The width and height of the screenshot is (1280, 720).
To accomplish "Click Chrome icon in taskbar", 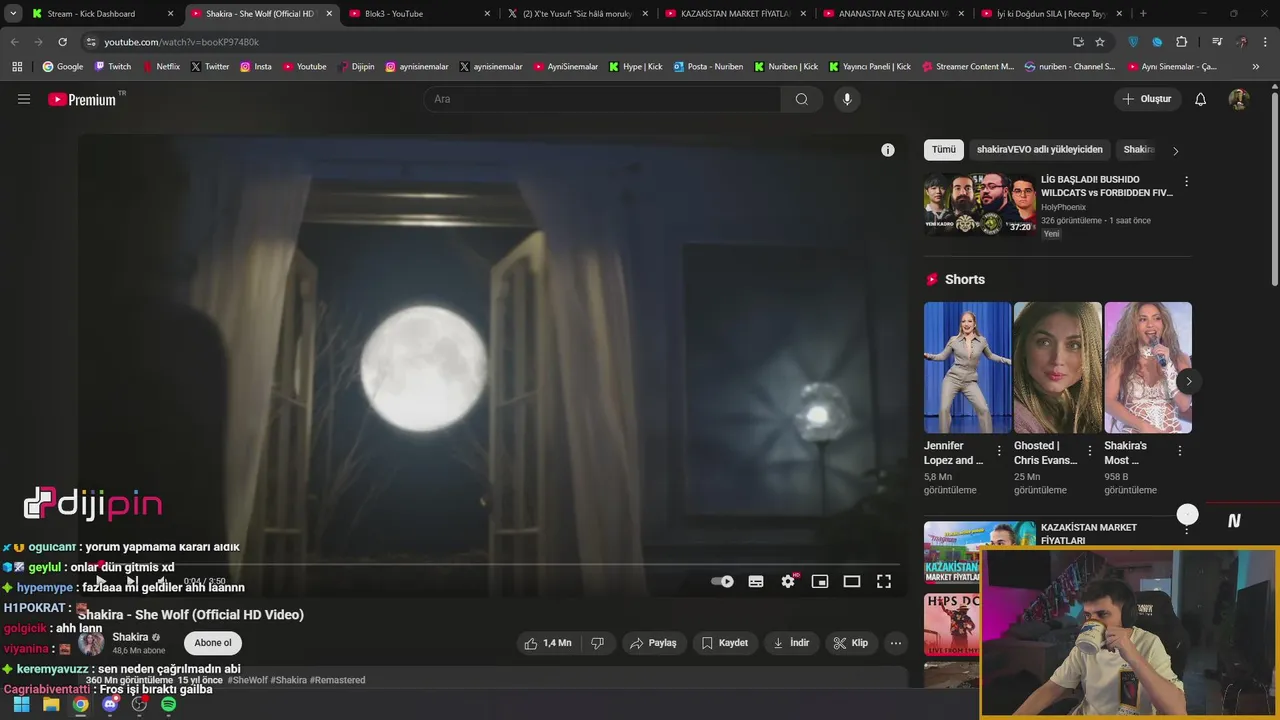I will click(80, 704).
